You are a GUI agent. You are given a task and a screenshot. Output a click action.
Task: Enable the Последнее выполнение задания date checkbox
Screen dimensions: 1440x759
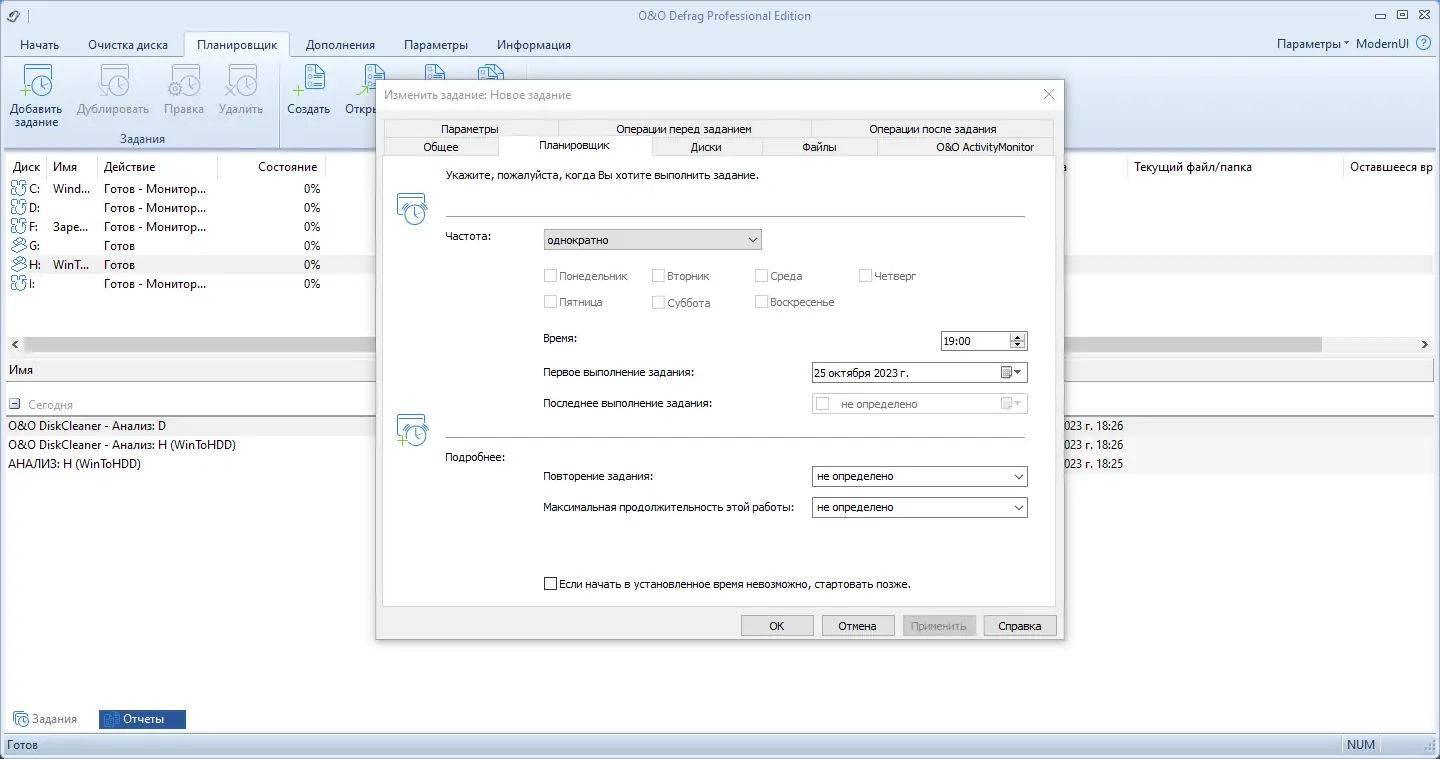tap(823, 404)
